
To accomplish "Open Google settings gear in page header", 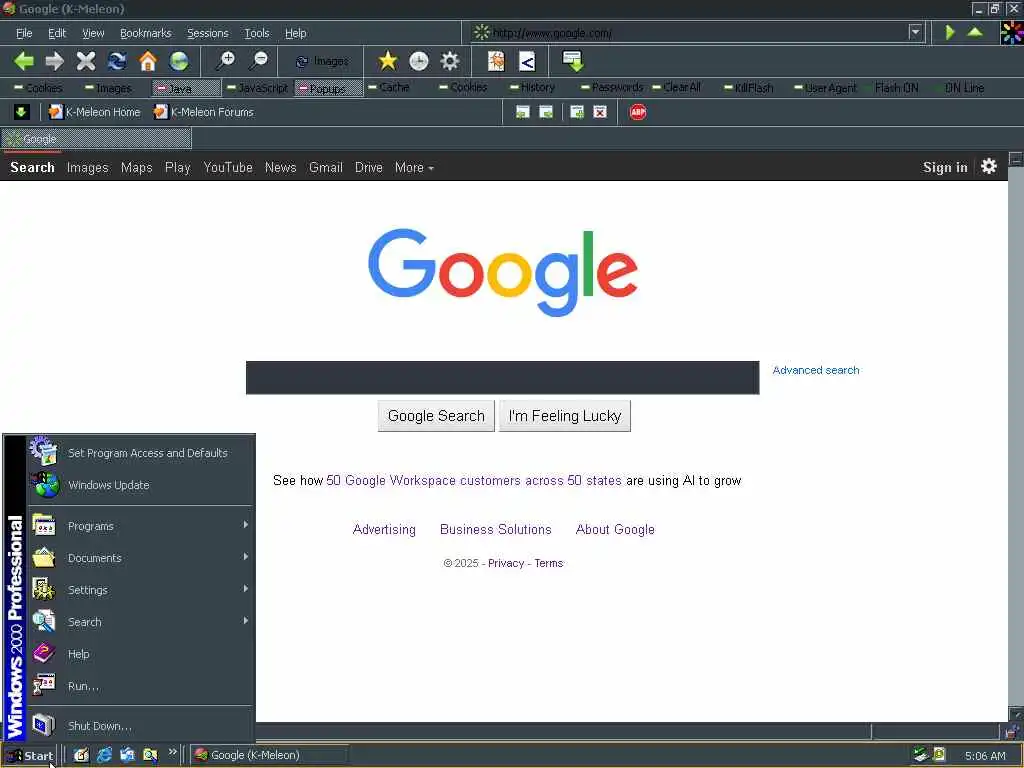I will click(989, 167).
